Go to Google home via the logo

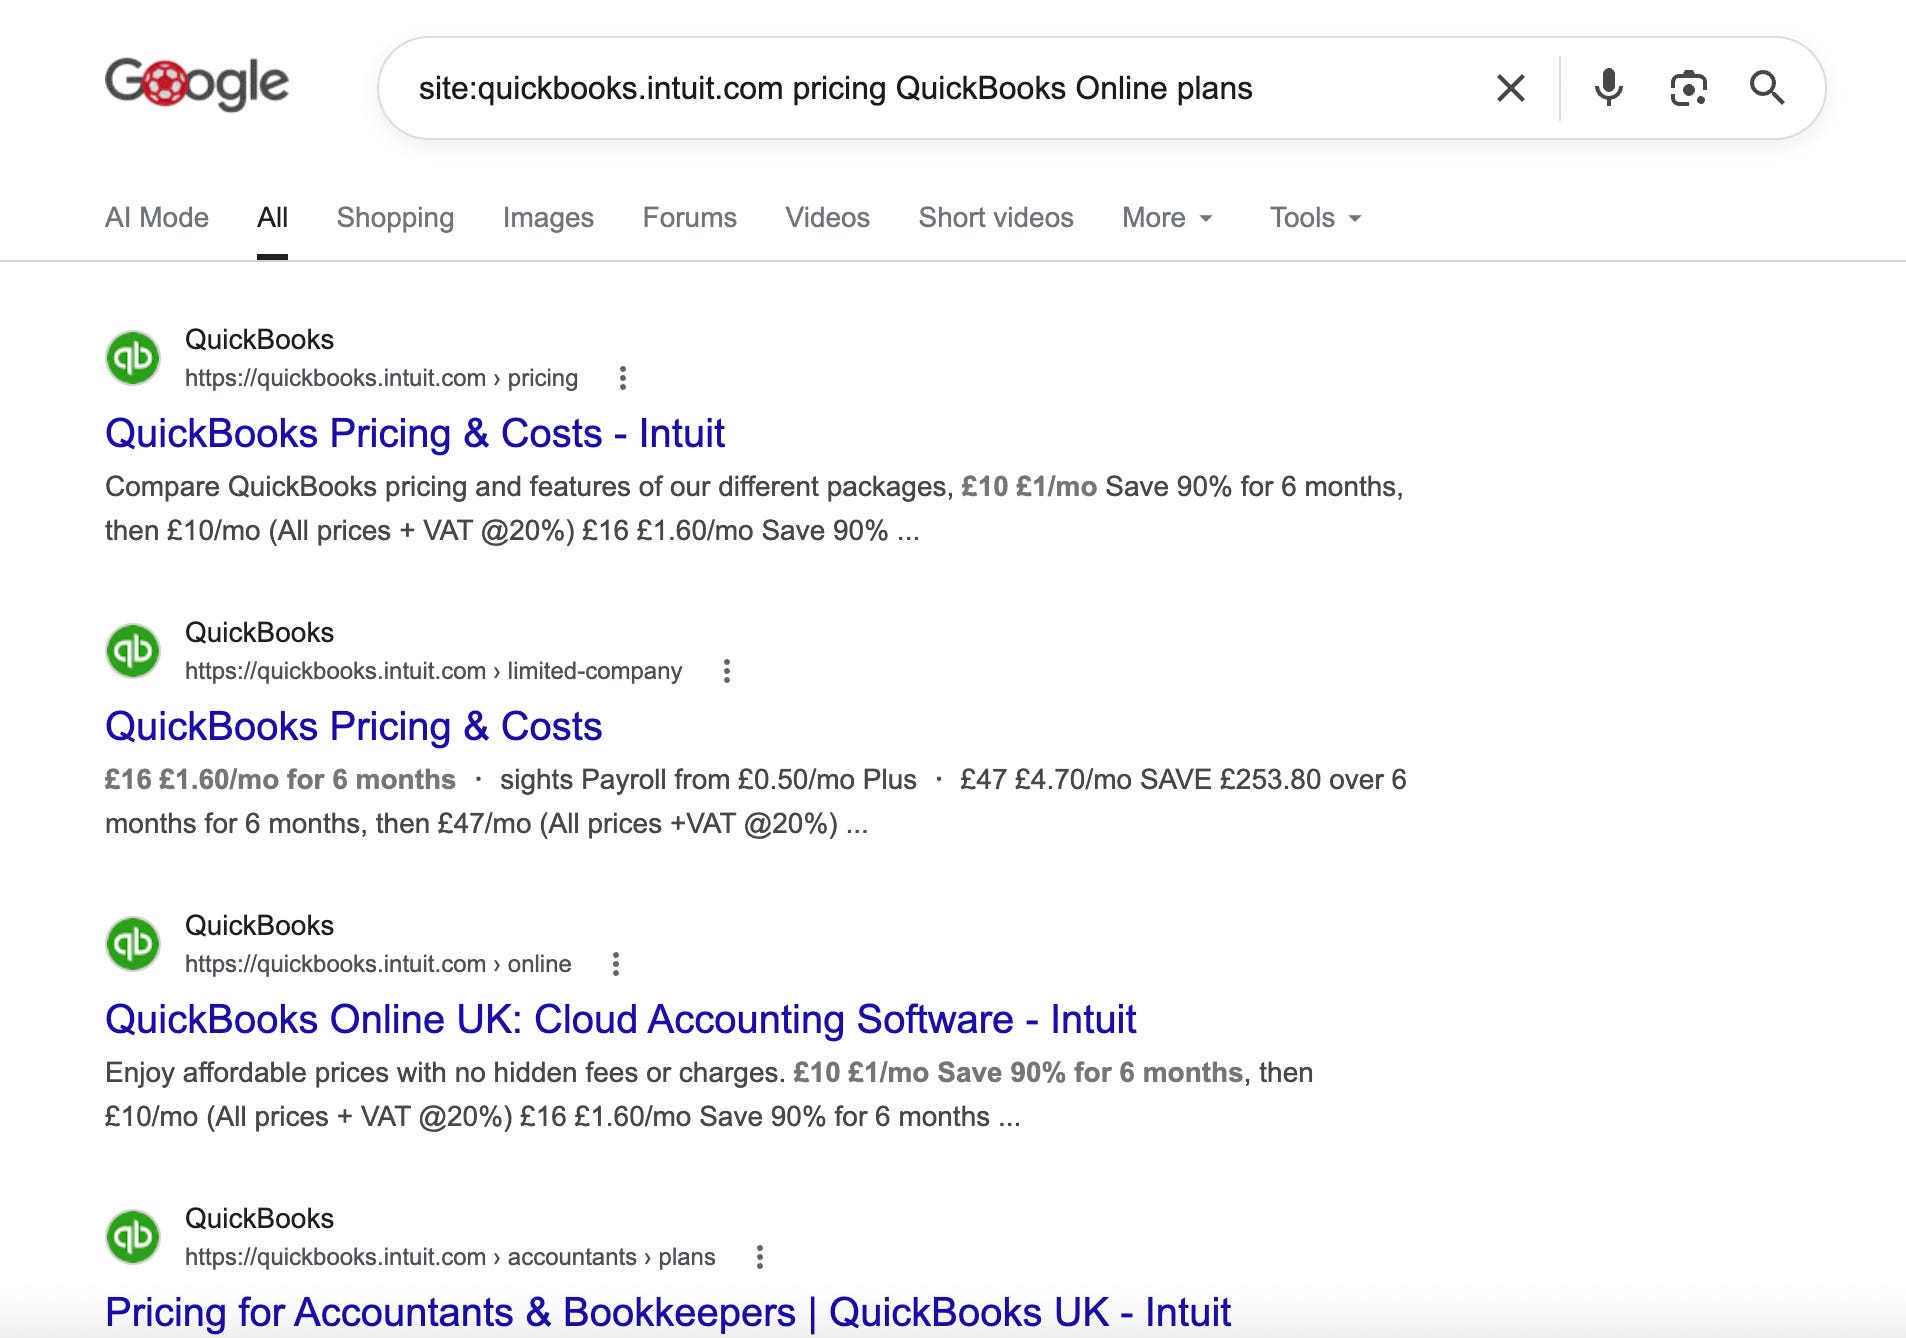click(197, 83)
